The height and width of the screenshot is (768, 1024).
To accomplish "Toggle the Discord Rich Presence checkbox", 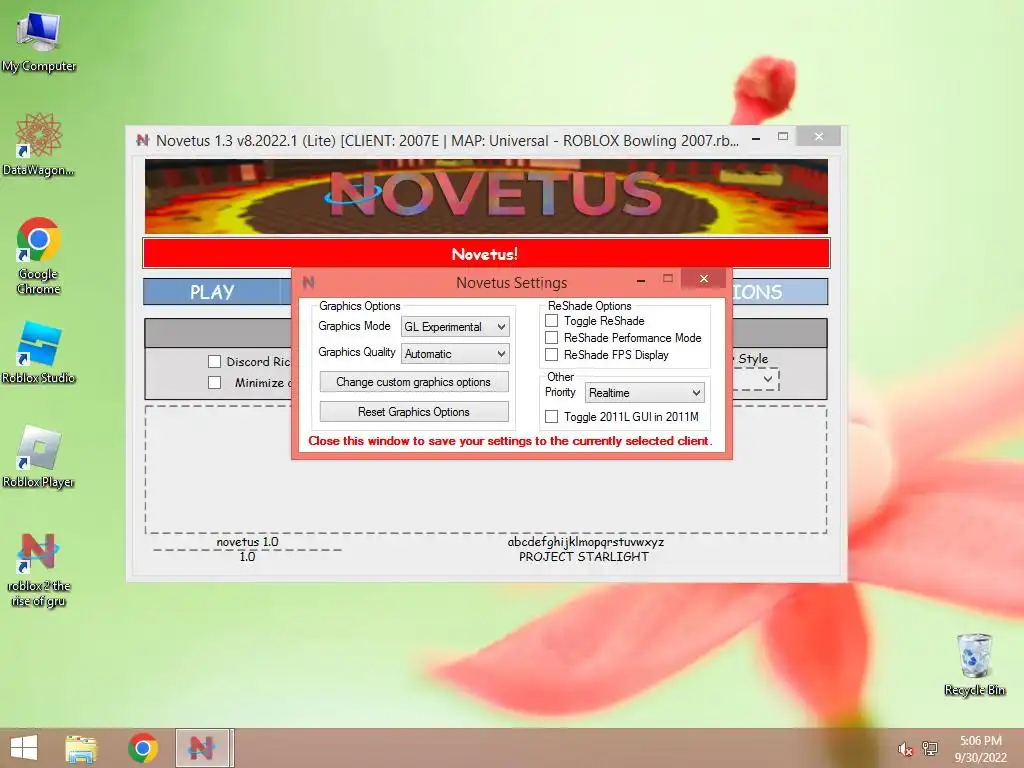I will click(x=214, y=361).
